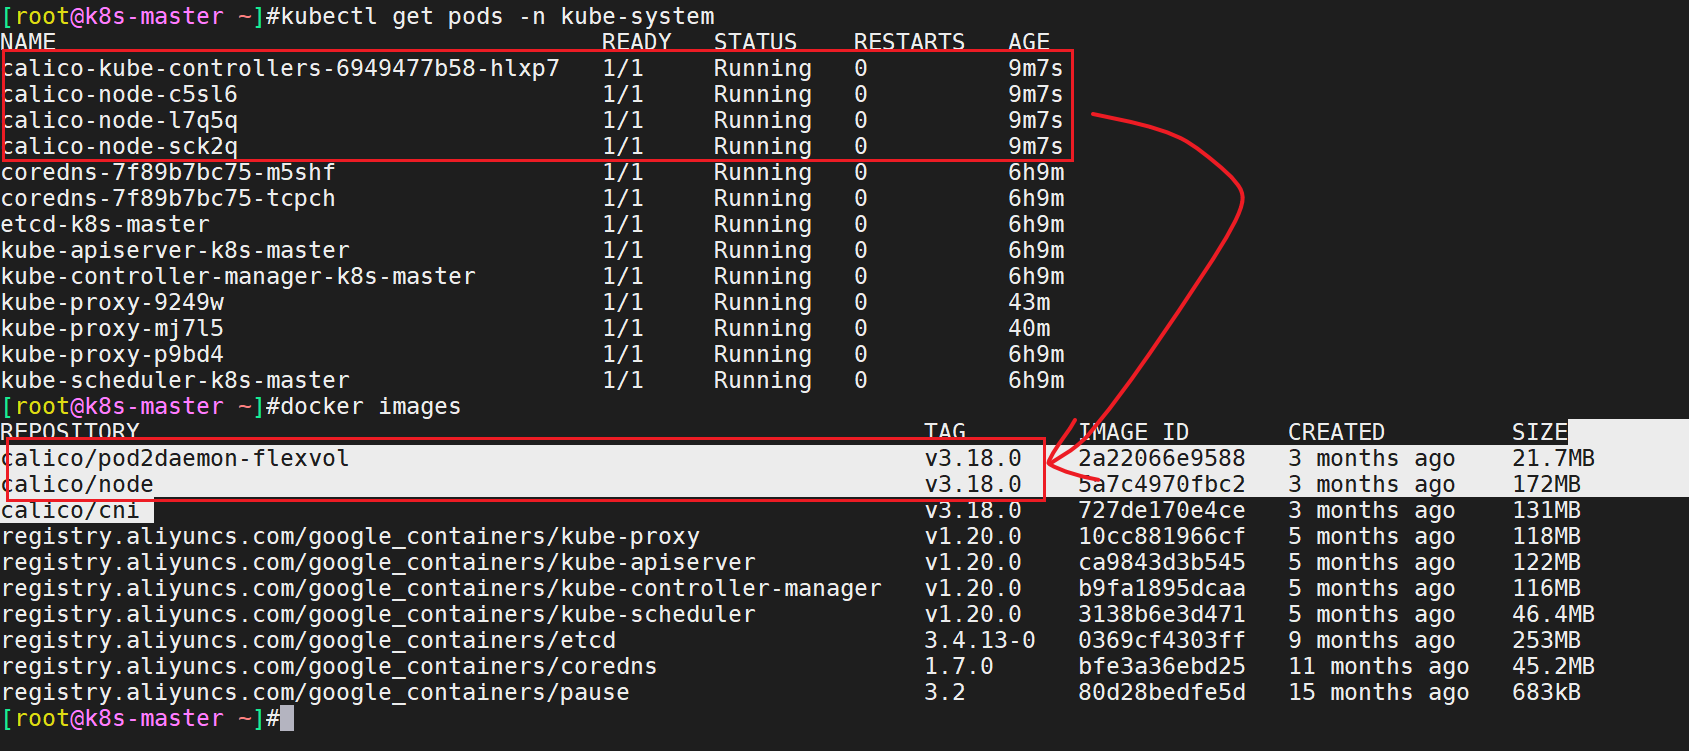The image size is (1689, 751).
Task: Select image ID 5a7c4970fbc2
Action: pyautogui.click(x=1162, y=484)
